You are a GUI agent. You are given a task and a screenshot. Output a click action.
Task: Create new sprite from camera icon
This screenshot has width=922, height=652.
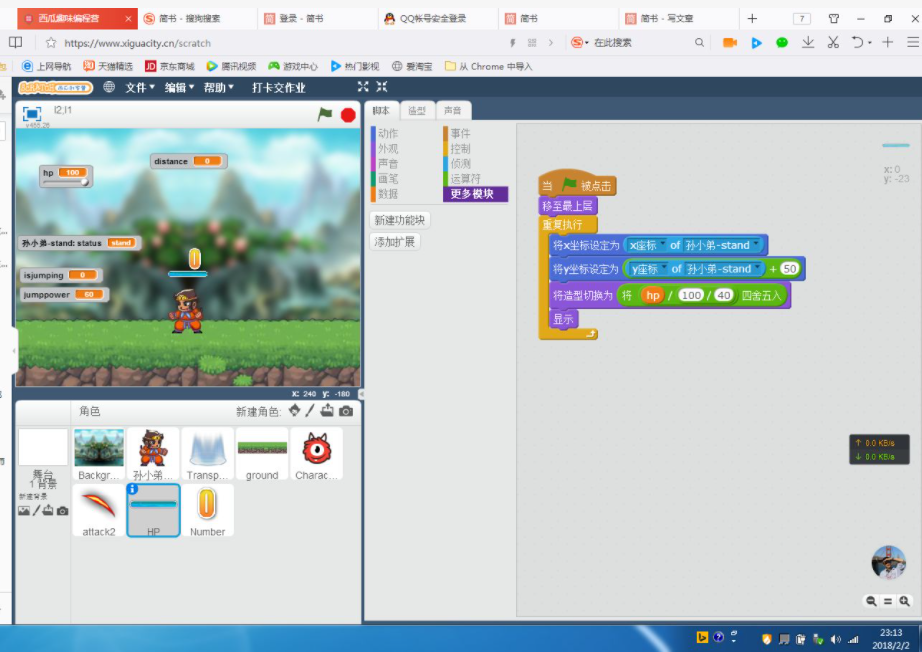click(346, 411)
